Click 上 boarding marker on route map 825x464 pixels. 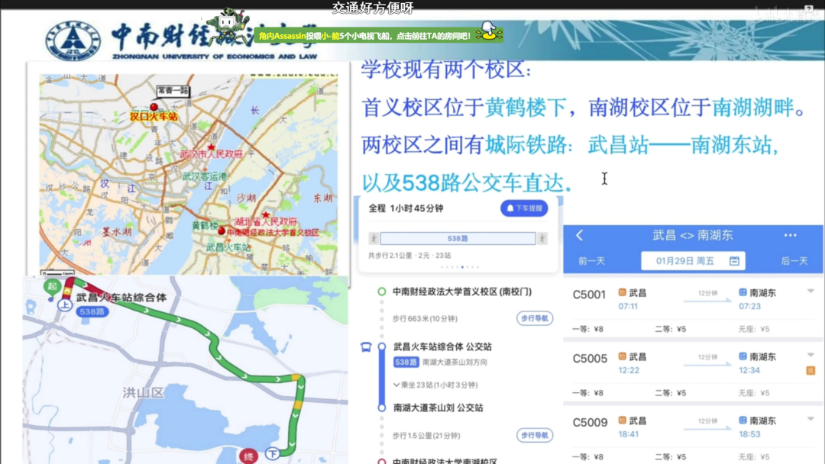[x=65, y=305]
